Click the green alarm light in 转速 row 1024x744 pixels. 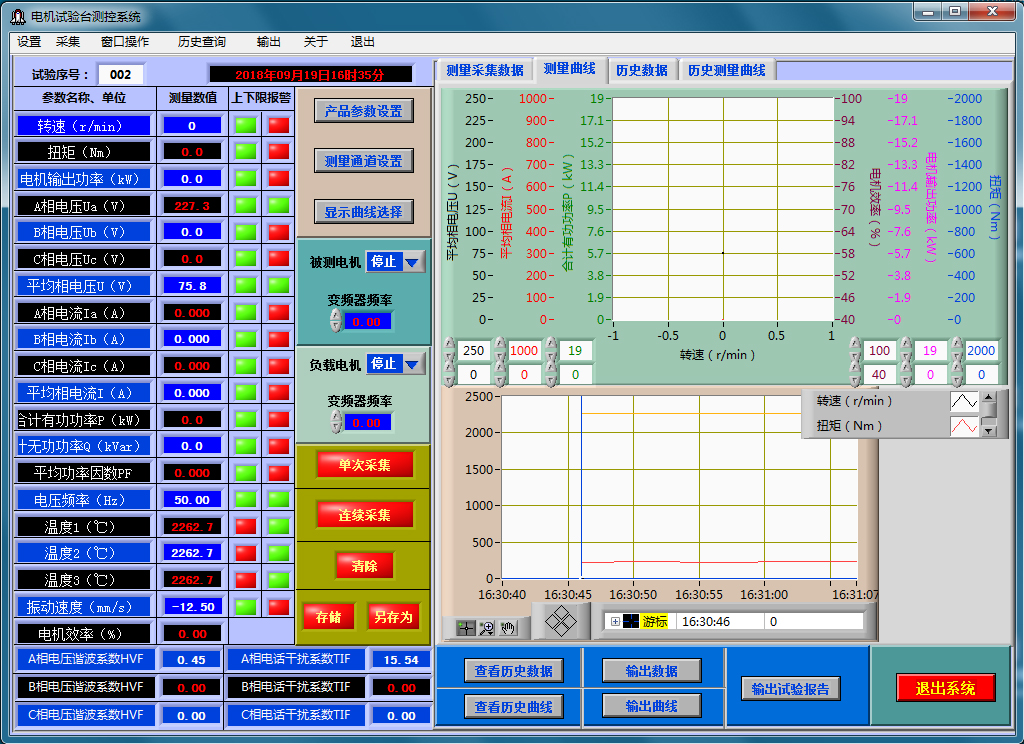tap(246, 125)
